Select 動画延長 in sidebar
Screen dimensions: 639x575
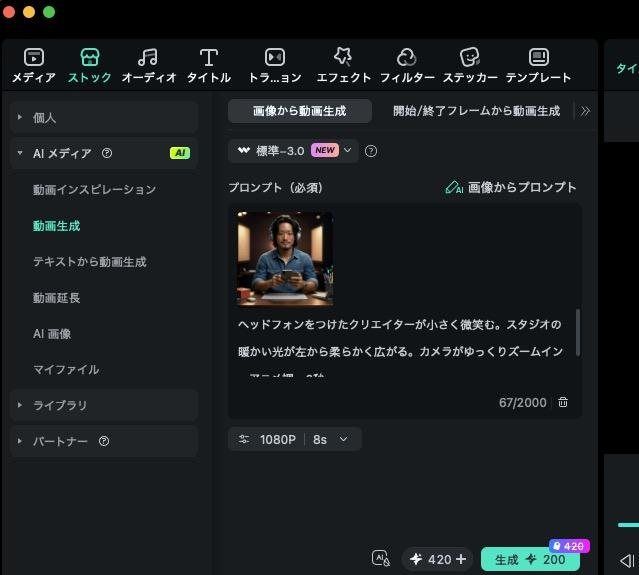56,297
